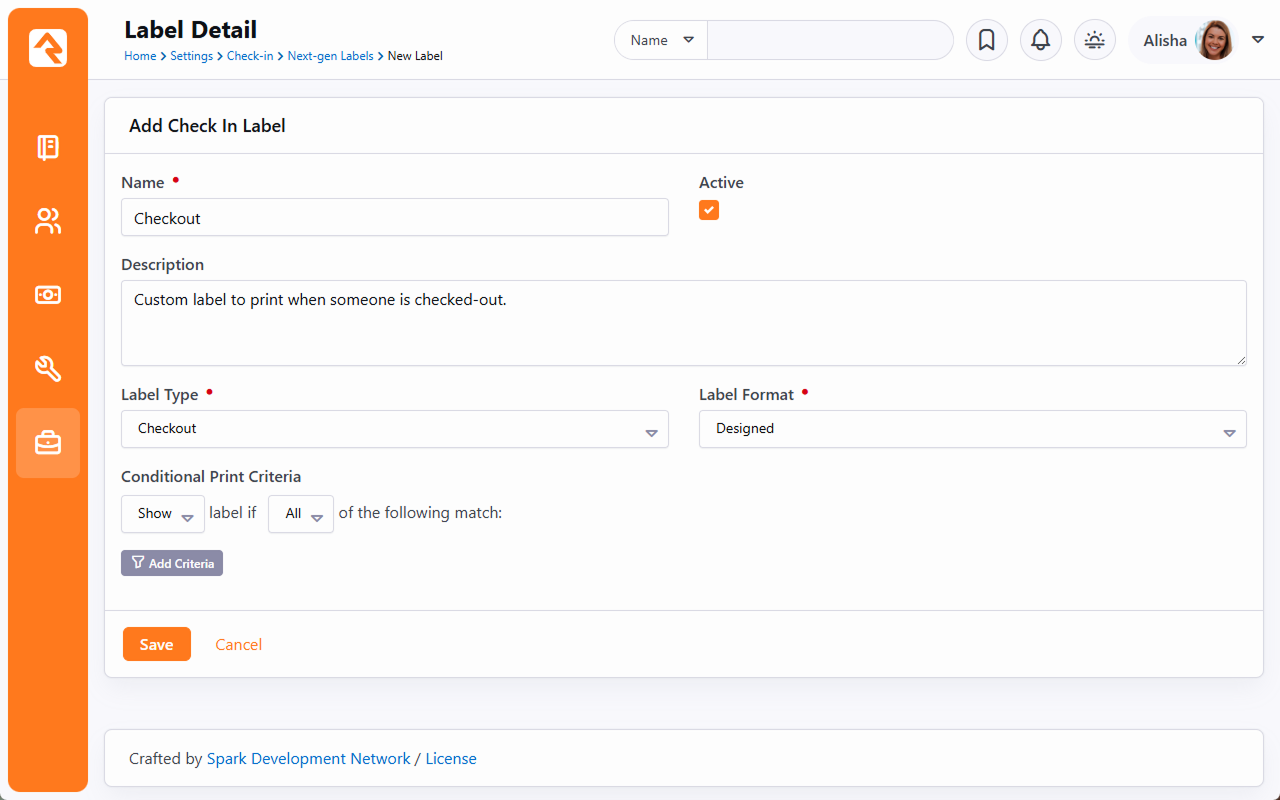Click the bookmark icon in header

(986, 40)
